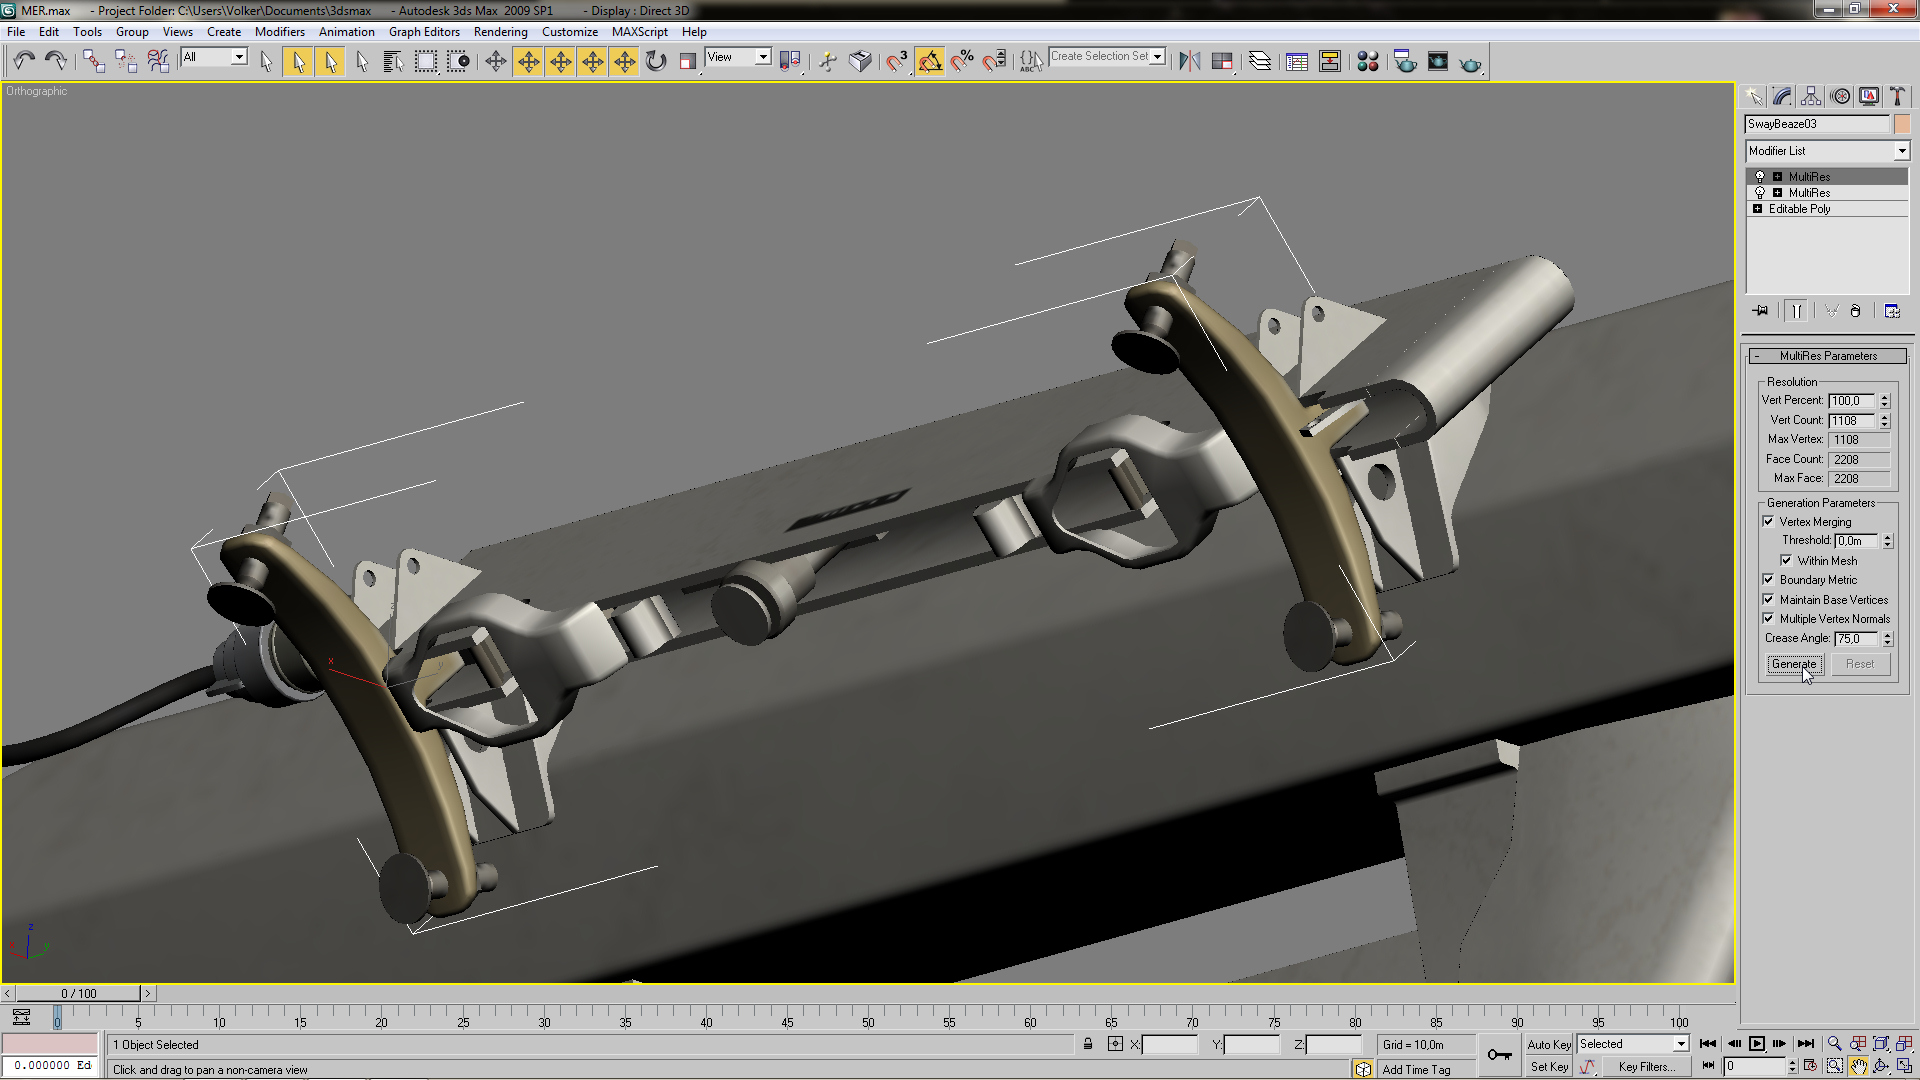Select the Rotate tool in toolbar

[x=656, y=62]
